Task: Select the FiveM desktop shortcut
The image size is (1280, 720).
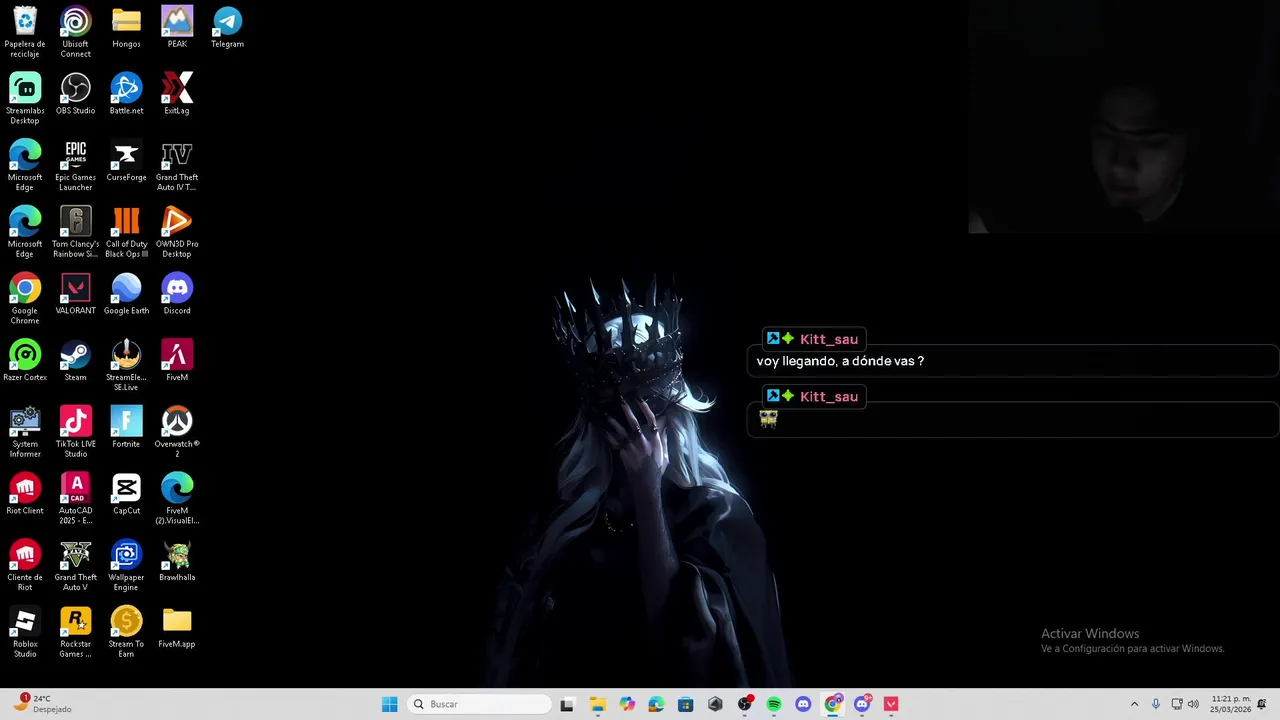Action: 177,361
